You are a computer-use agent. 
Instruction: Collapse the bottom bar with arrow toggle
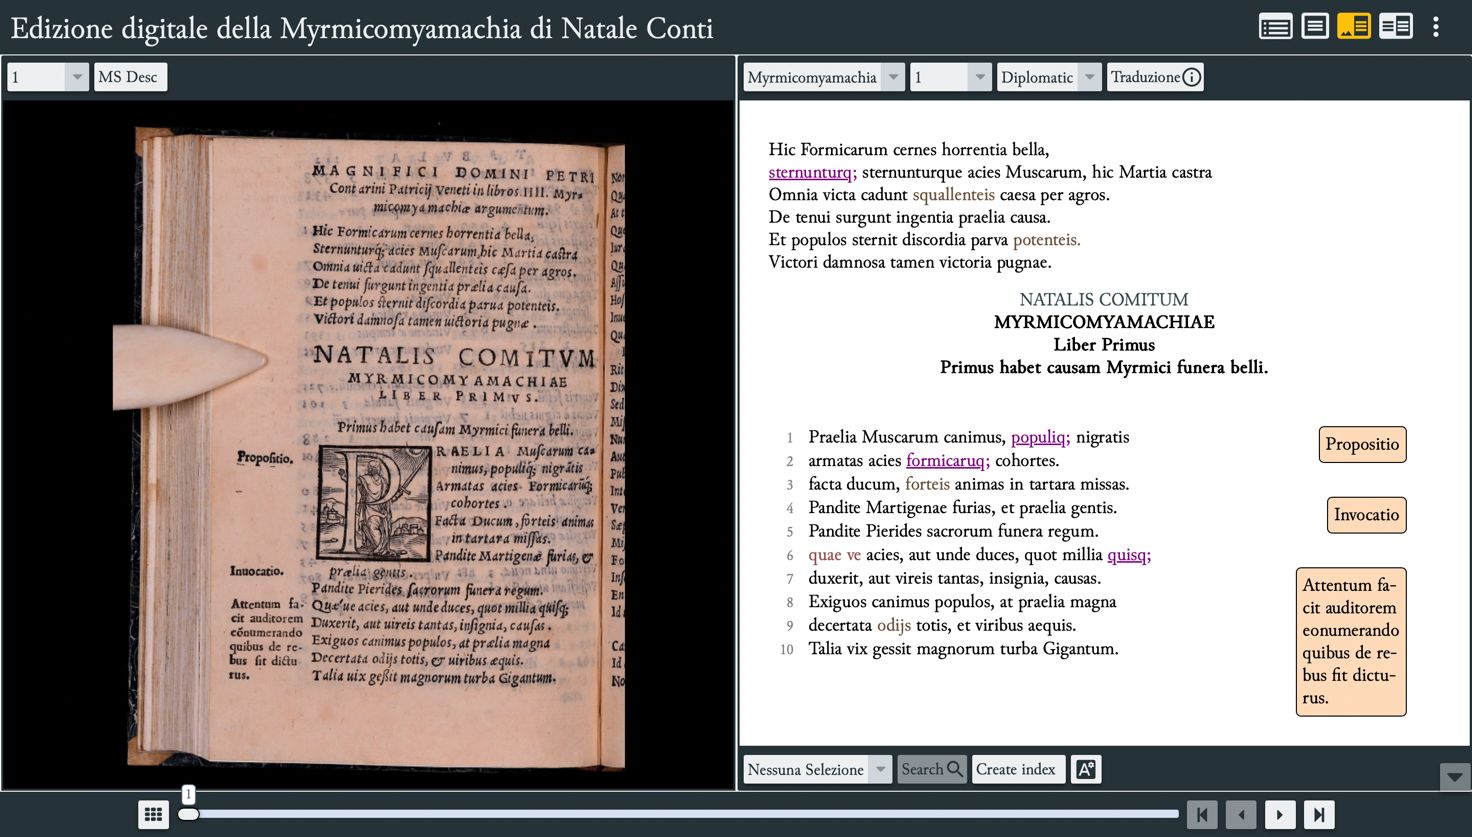pos(1455,776)
